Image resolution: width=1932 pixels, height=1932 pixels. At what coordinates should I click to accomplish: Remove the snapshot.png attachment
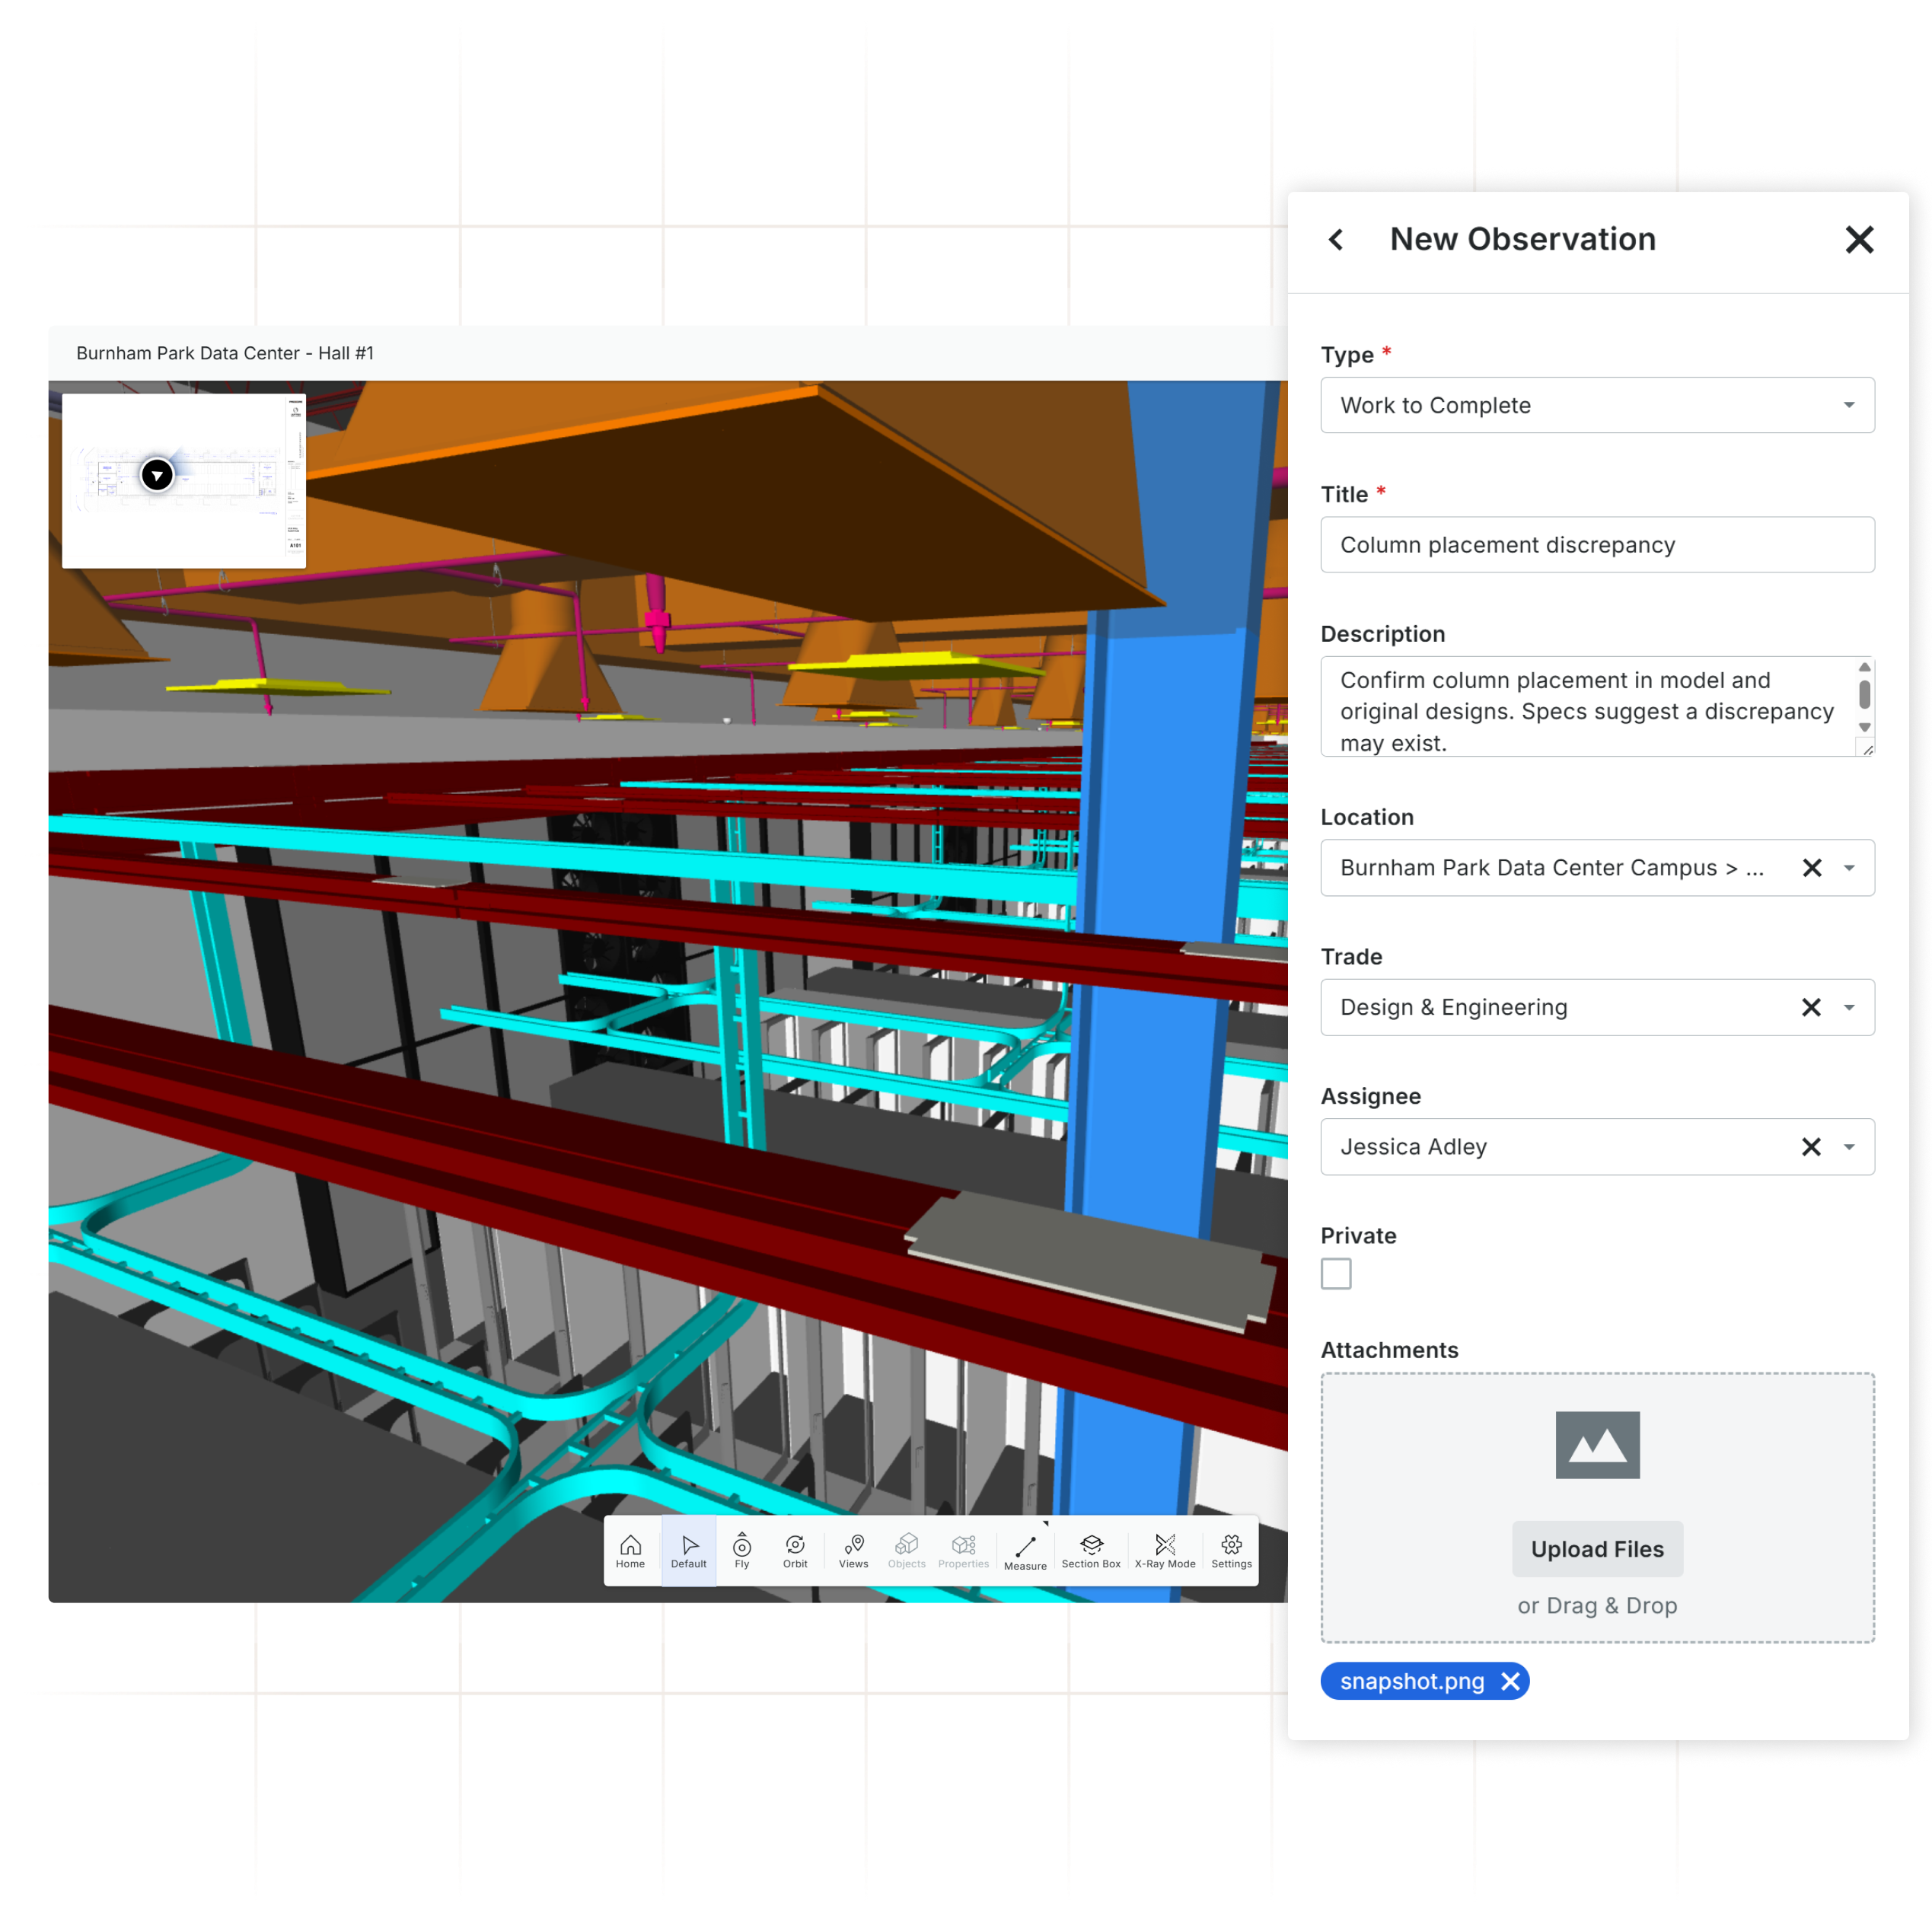pos(1510,1682)
